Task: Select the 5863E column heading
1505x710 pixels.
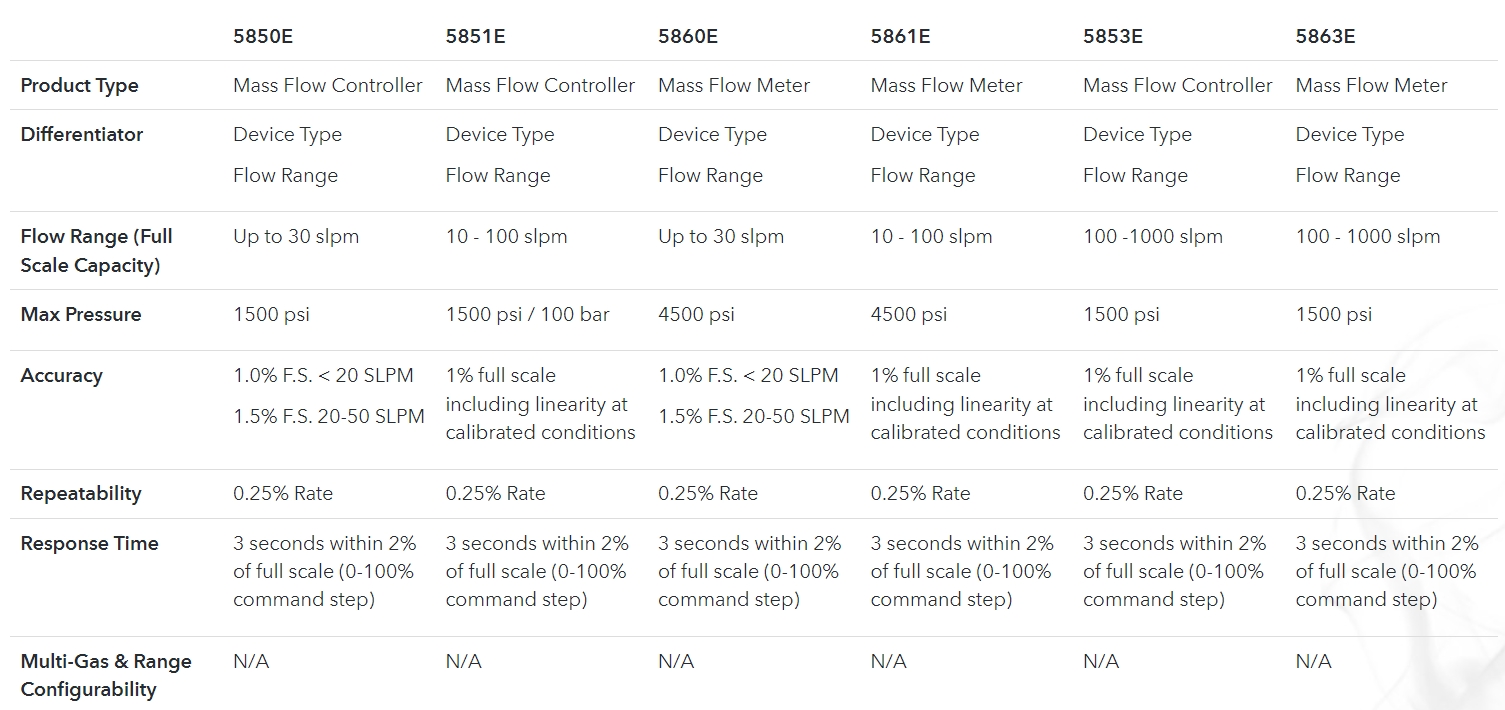Action: [x=1325, y=36]
